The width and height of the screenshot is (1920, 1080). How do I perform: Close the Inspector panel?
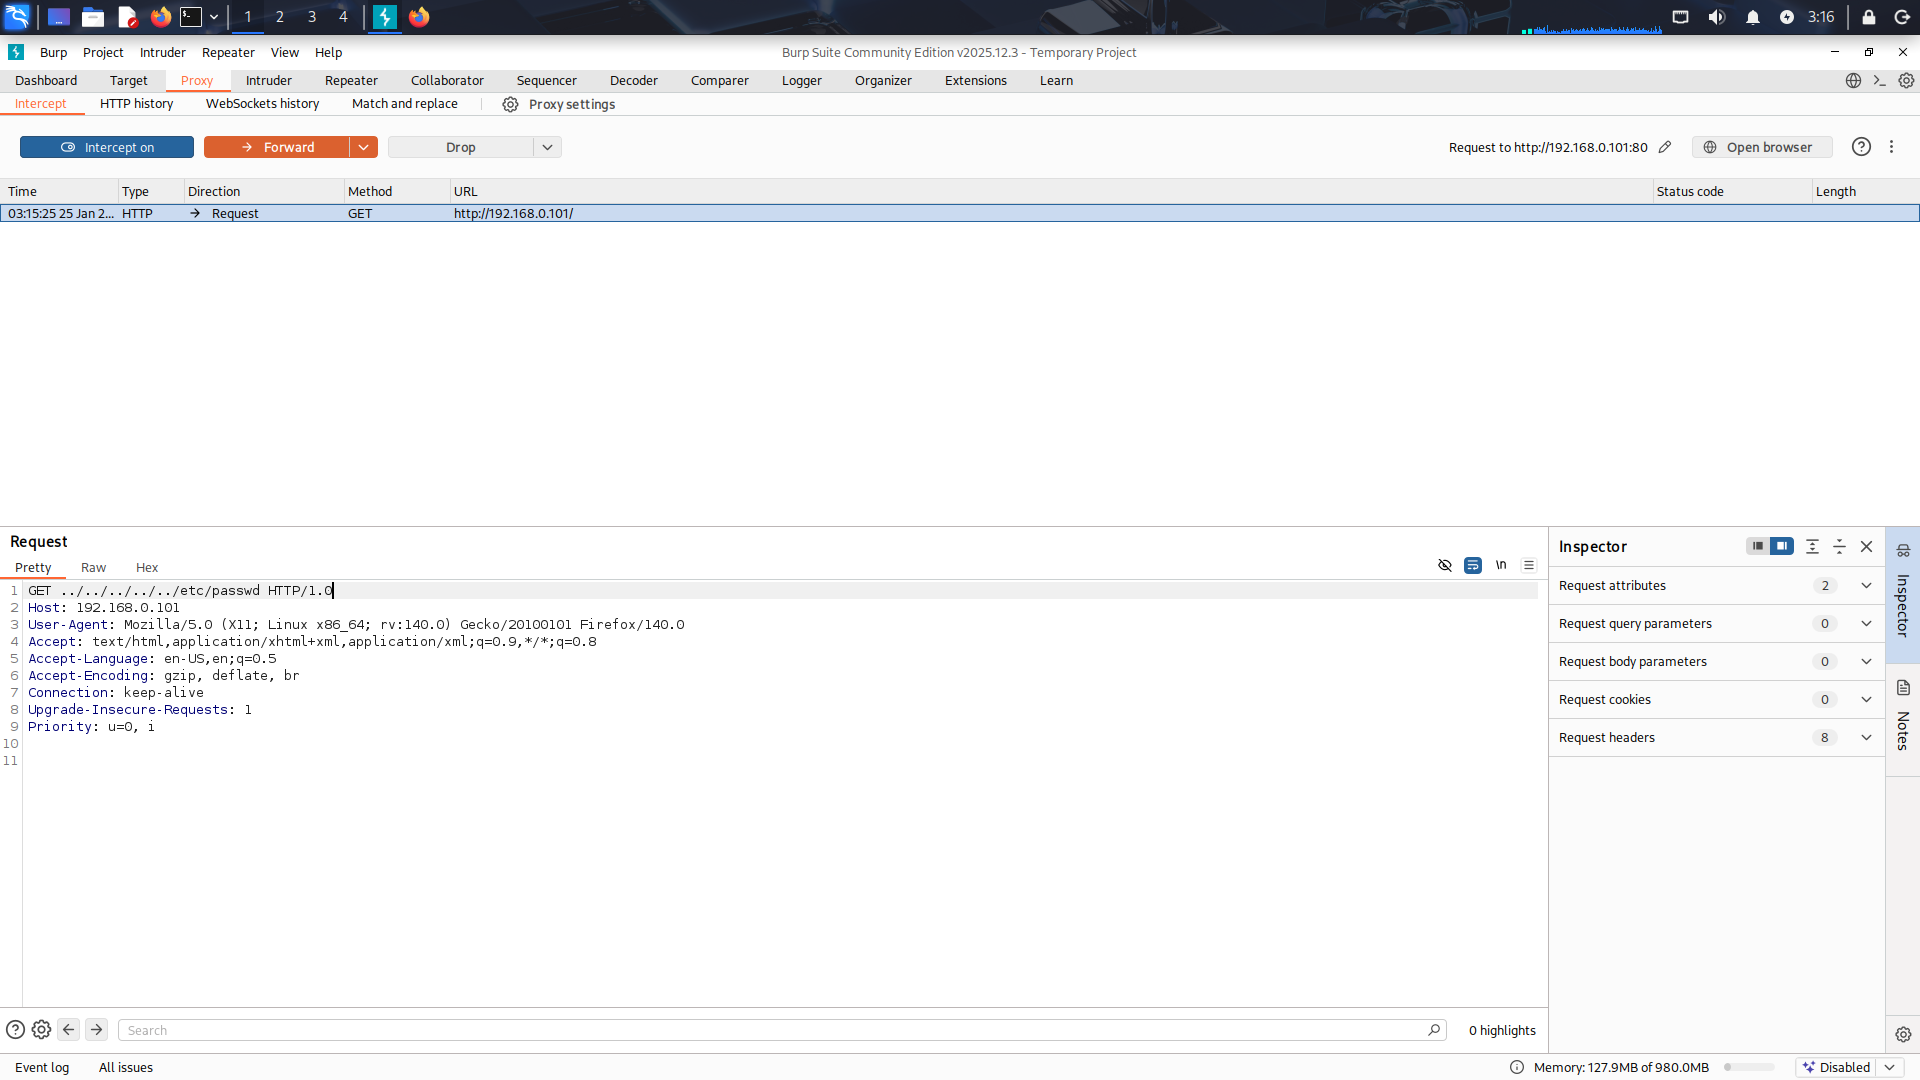(x=1866, y=546)
